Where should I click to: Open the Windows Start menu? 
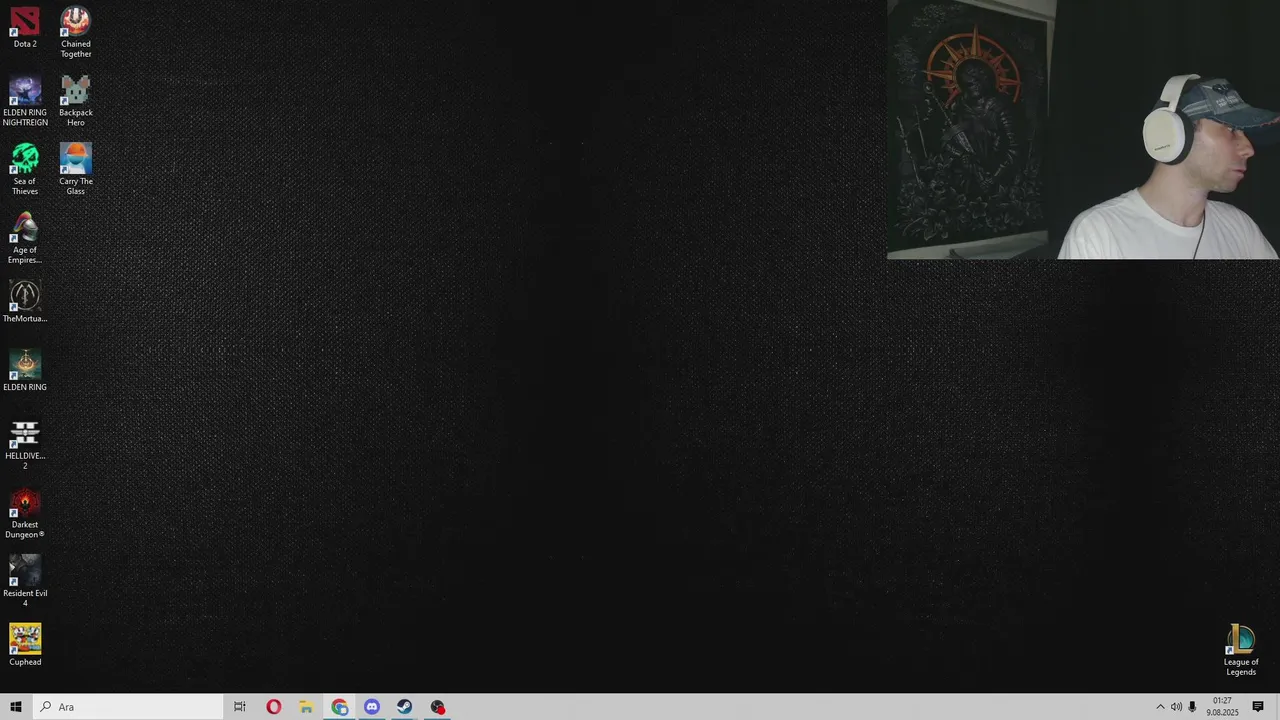16,707
